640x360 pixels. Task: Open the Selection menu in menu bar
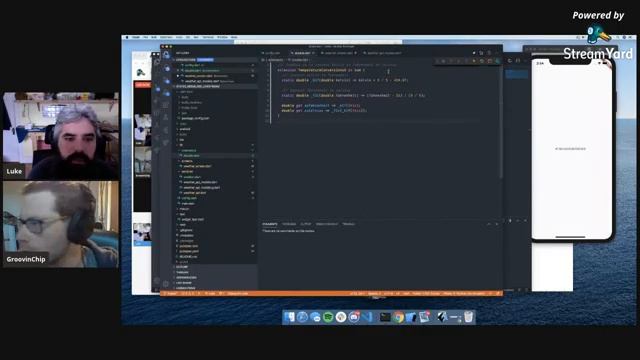166,37
